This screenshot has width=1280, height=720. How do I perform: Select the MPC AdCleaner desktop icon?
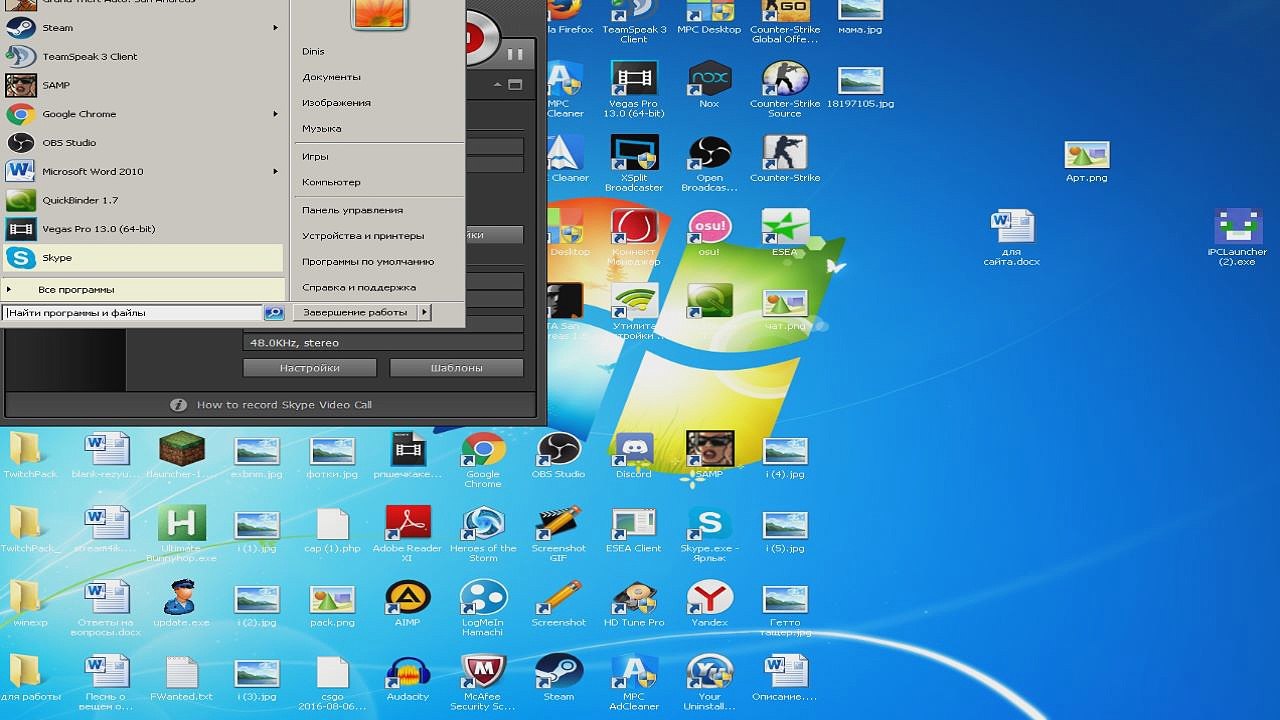pyautogui.click(x=634, y=683)
